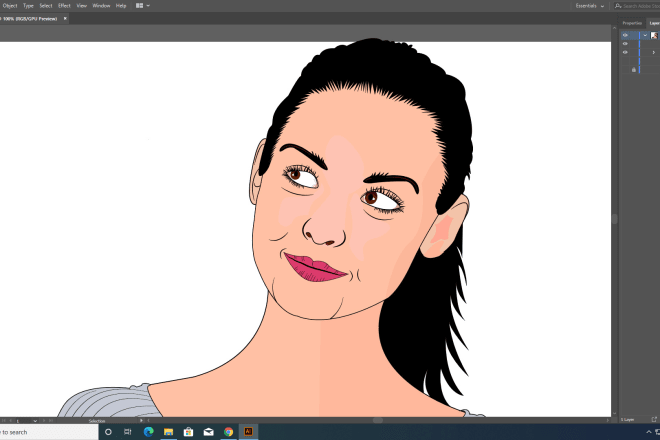Open the Effect menu
This screenshot has height=440, width=660.
[64, 6]
